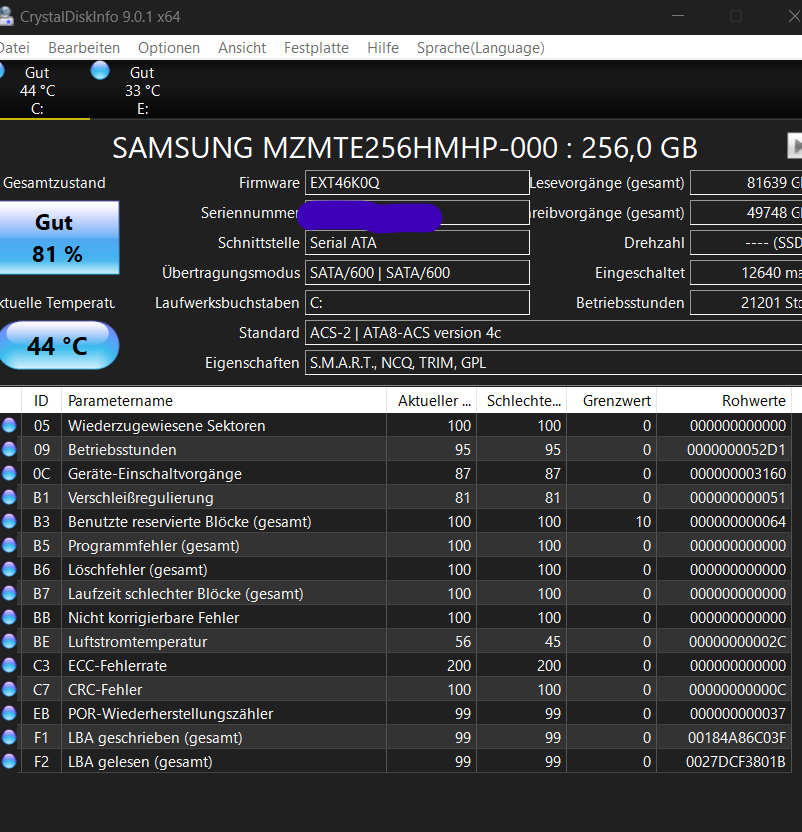Screen dimensions: 802x832
Task: Click the disk title SAMSUNG MZMTE256HMHP-000
Action: point(405,148)
